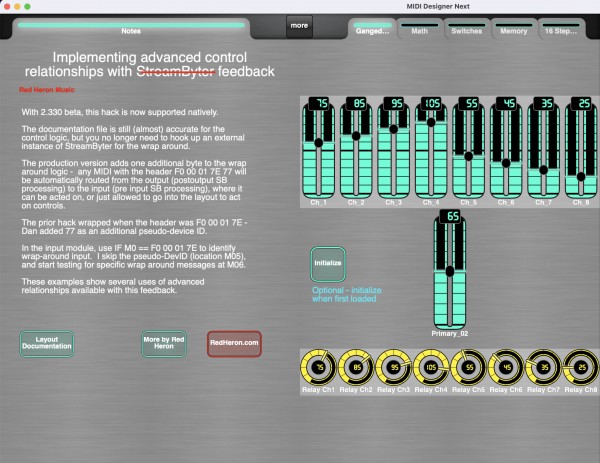Click the Relay Ch1 label
The width and height of the screenshot is (600, 463).
pos(318,390)
